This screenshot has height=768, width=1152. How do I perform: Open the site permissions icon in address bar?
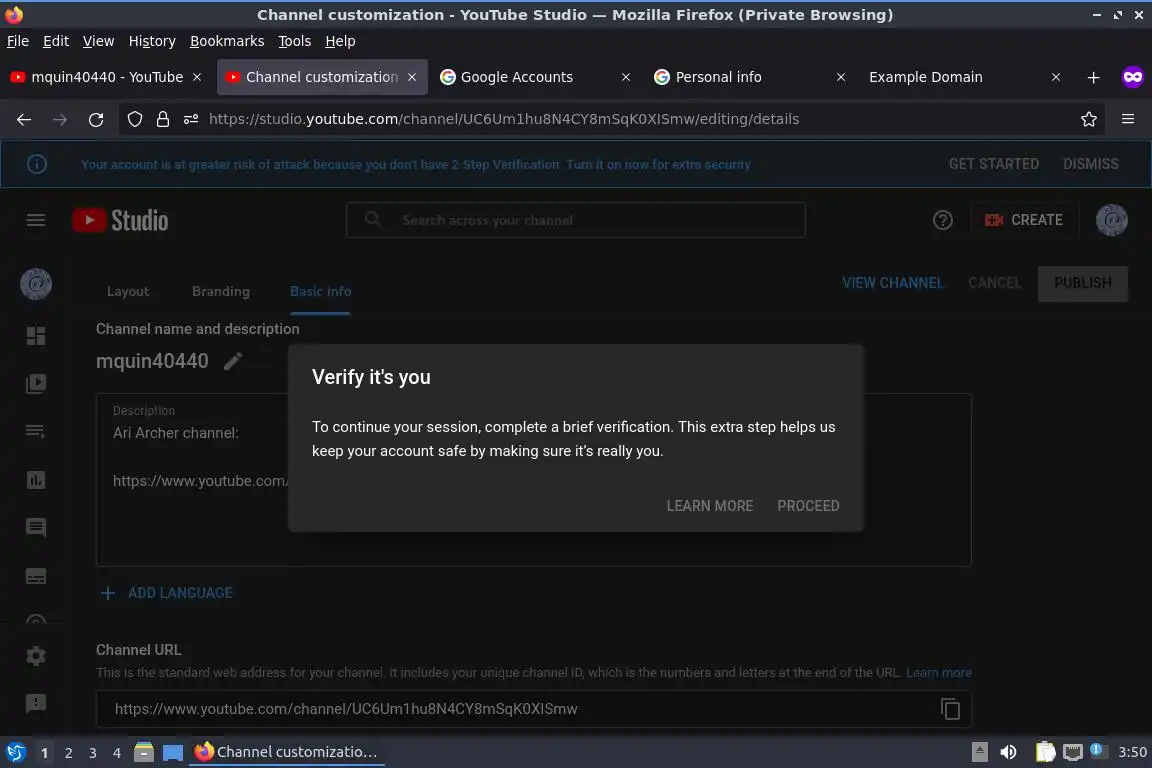(x=191, y=119)
